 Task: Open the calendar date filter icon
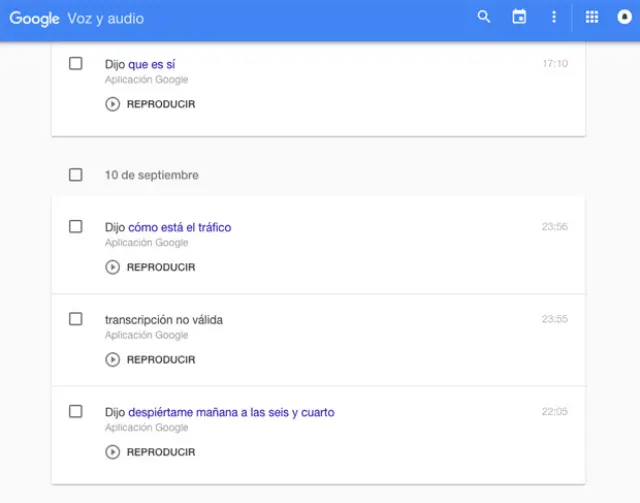pos(519,17)
